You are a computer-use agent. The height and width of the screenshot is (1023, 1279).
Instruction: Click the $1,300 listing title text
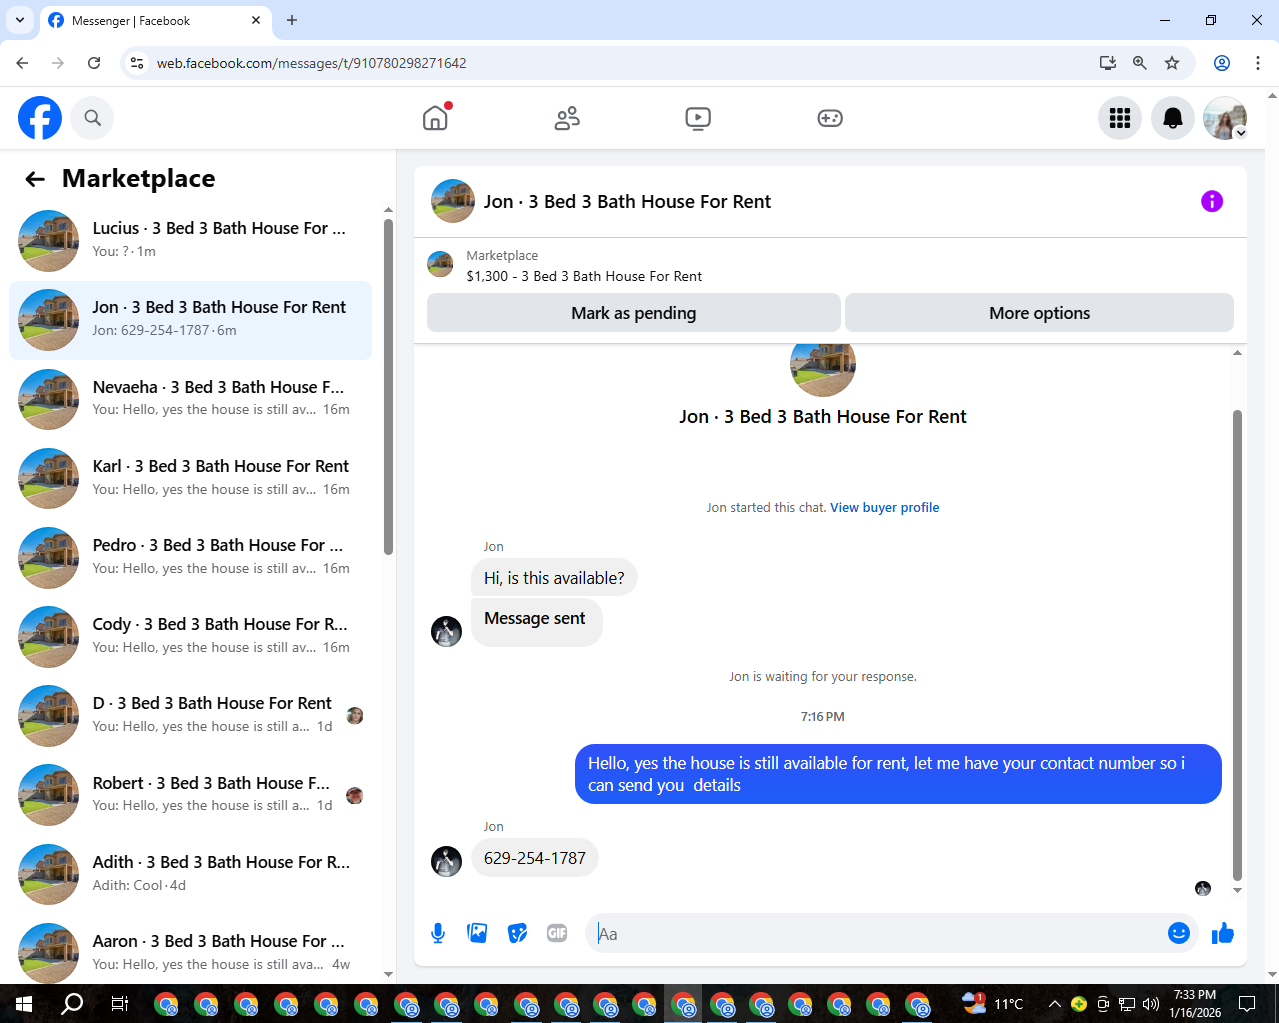point(584,276)
